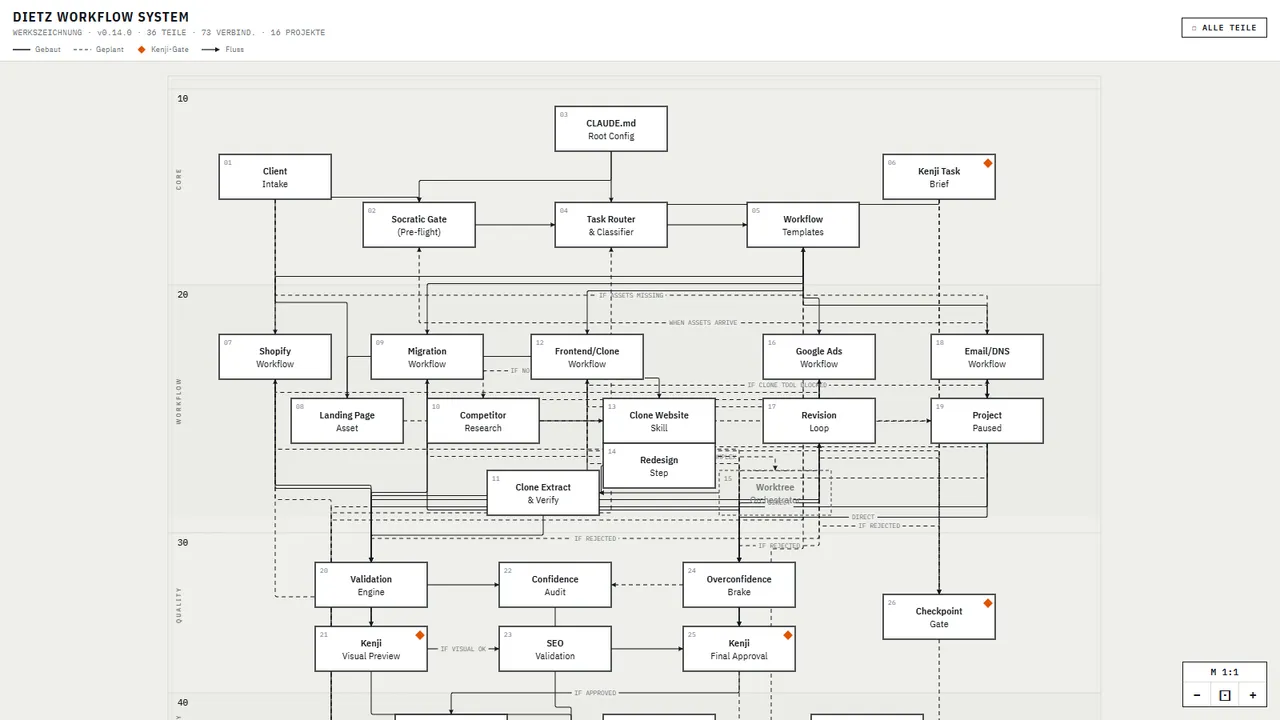Click the DIRECT connector label
This screenshot has width=1280, height=720.
(x=863, y=517)
